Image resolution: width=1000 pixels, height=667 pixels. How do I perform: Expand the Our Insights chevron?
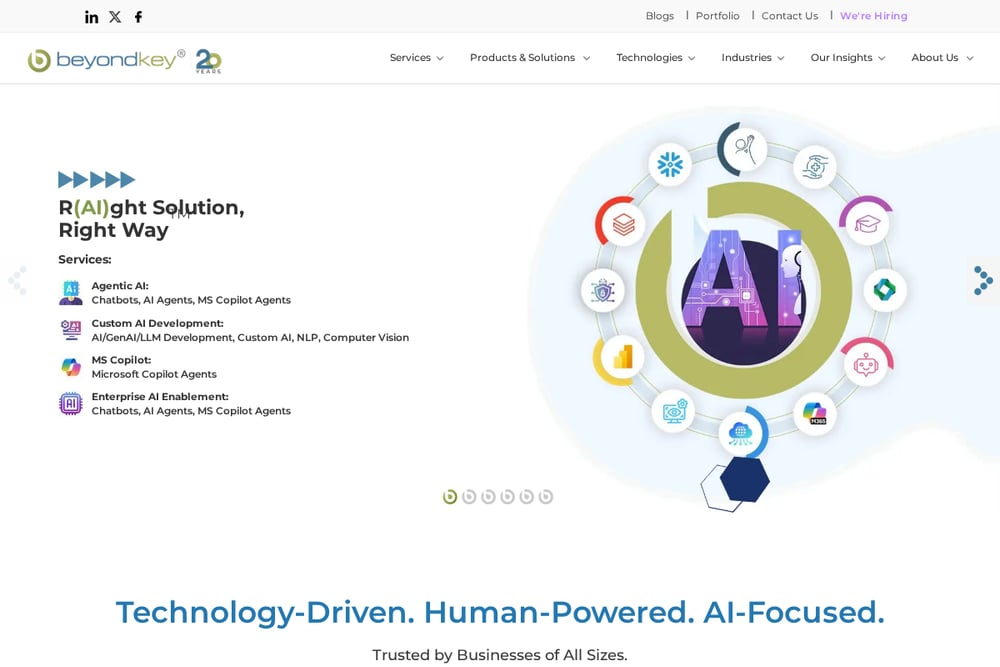881,58
